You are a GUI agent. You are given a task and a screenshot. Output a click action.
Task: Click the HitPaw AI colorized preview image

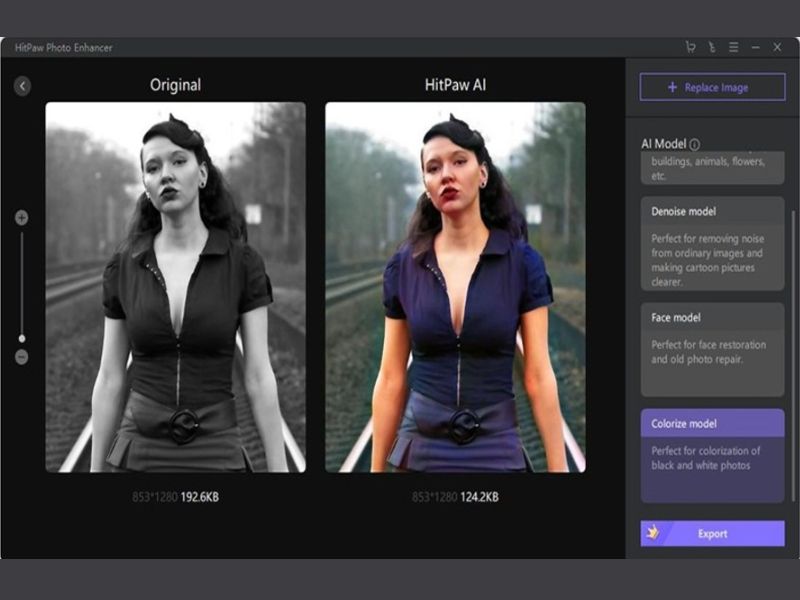455,287
